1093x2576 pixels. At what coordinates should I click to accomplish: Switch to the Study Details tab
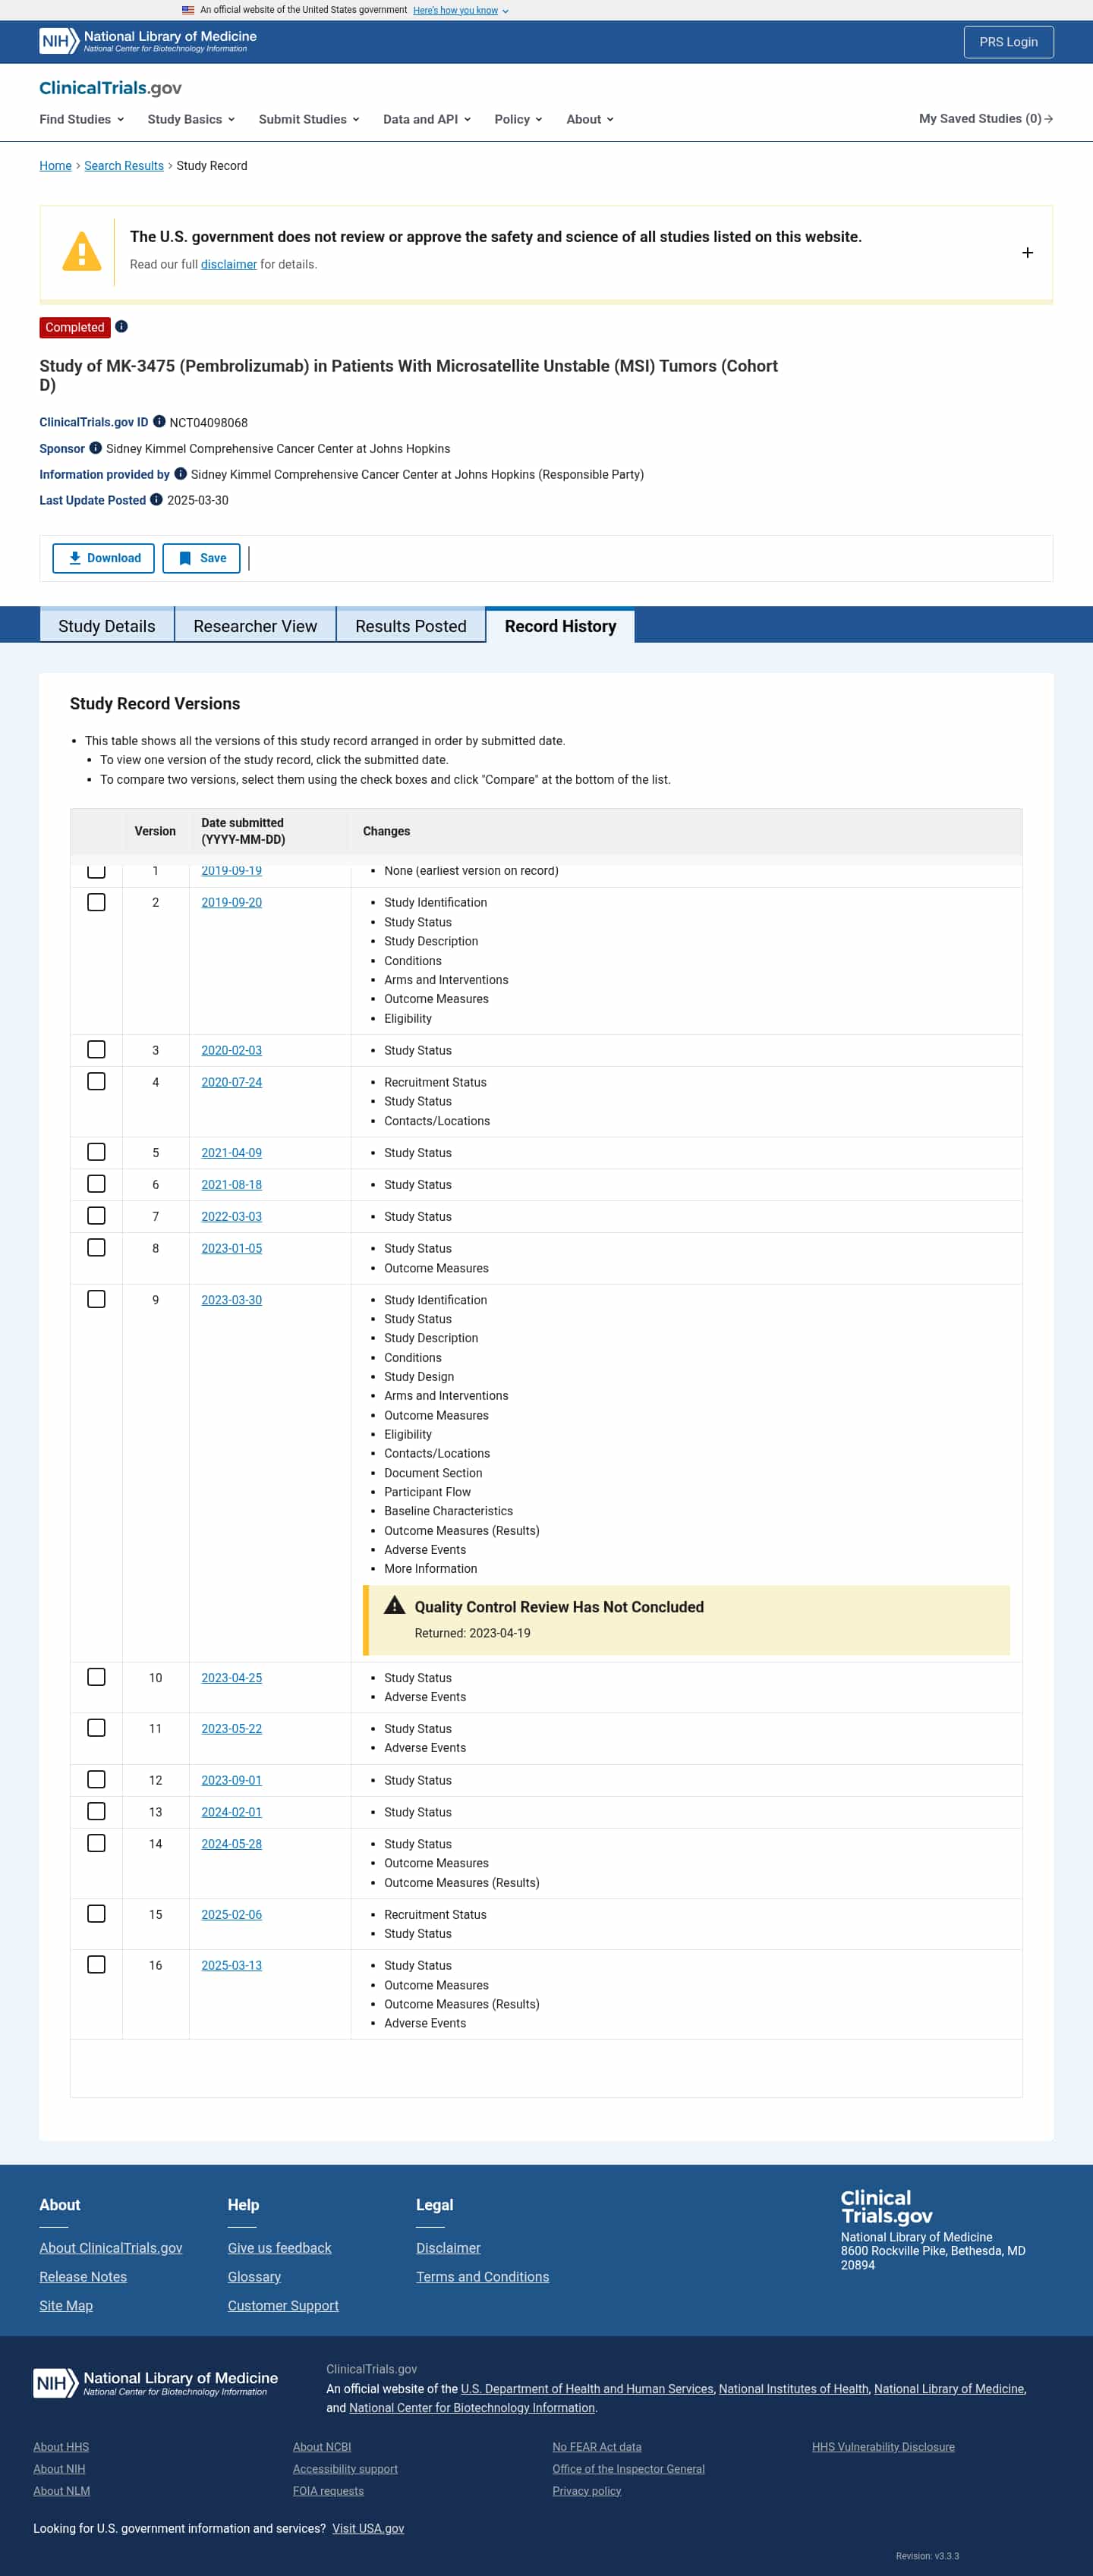[x=107, y=626]
